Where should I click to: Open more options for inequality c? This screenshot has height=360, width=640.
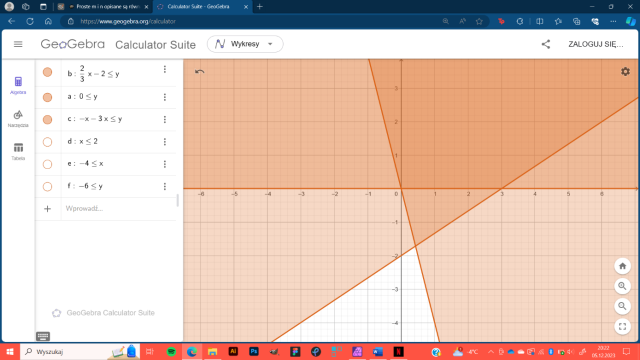coord(165,119)
